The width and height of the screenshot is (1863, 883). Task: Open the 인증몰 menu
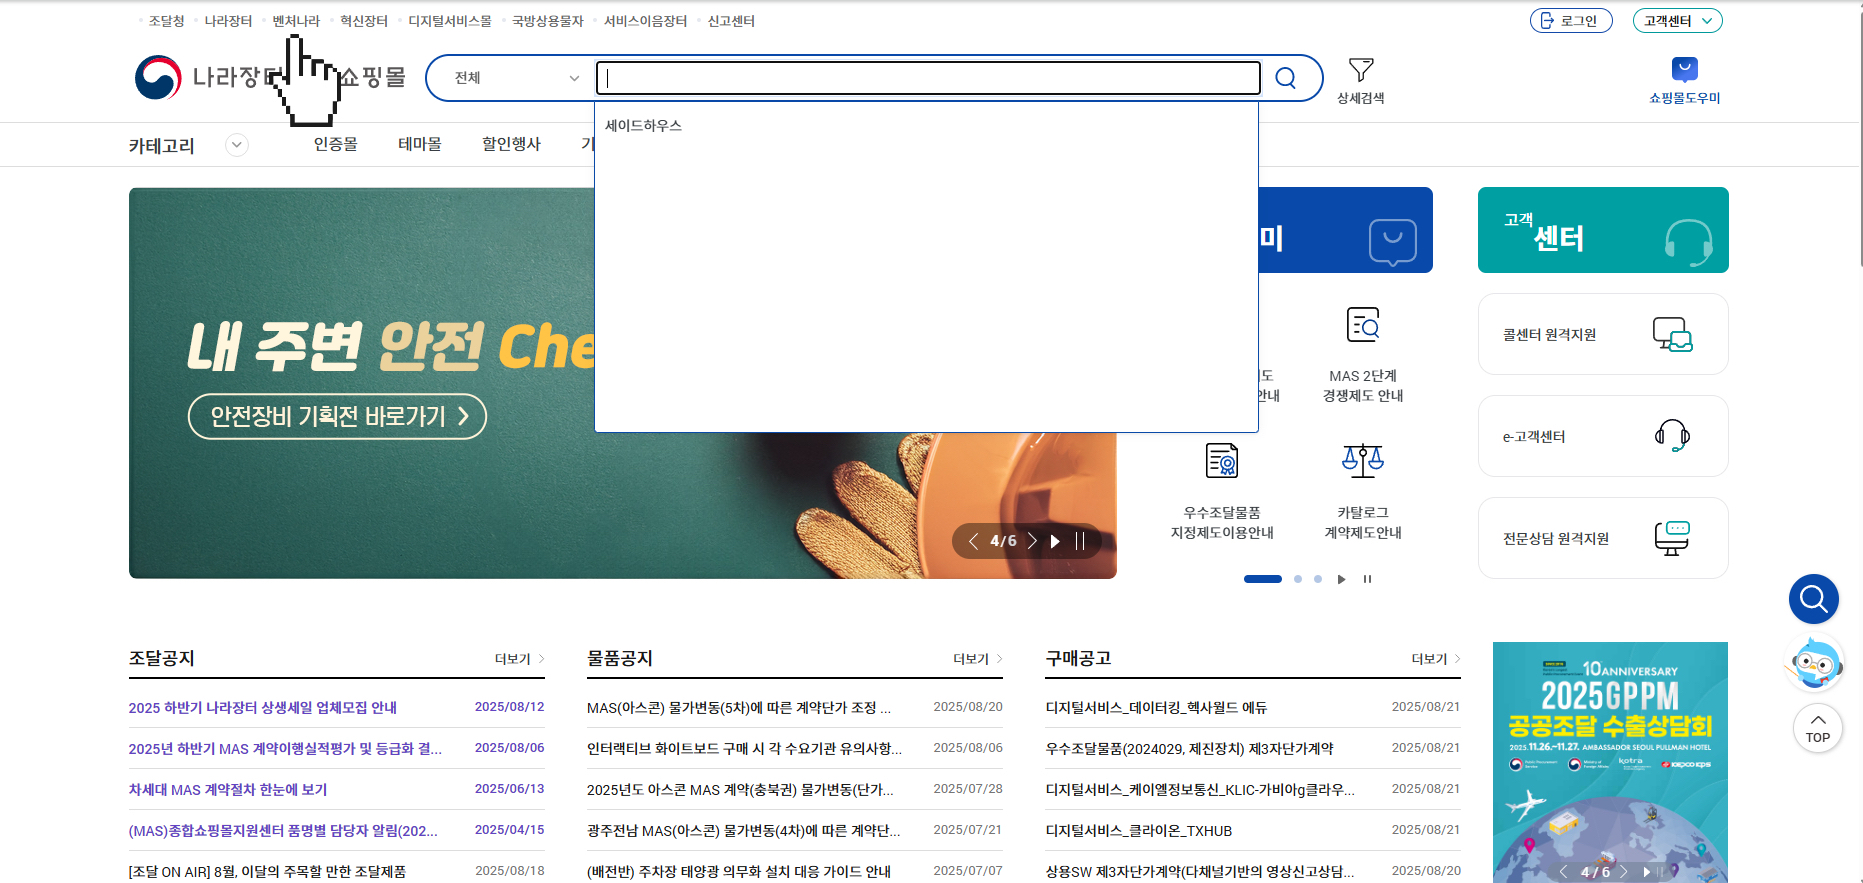335,144
